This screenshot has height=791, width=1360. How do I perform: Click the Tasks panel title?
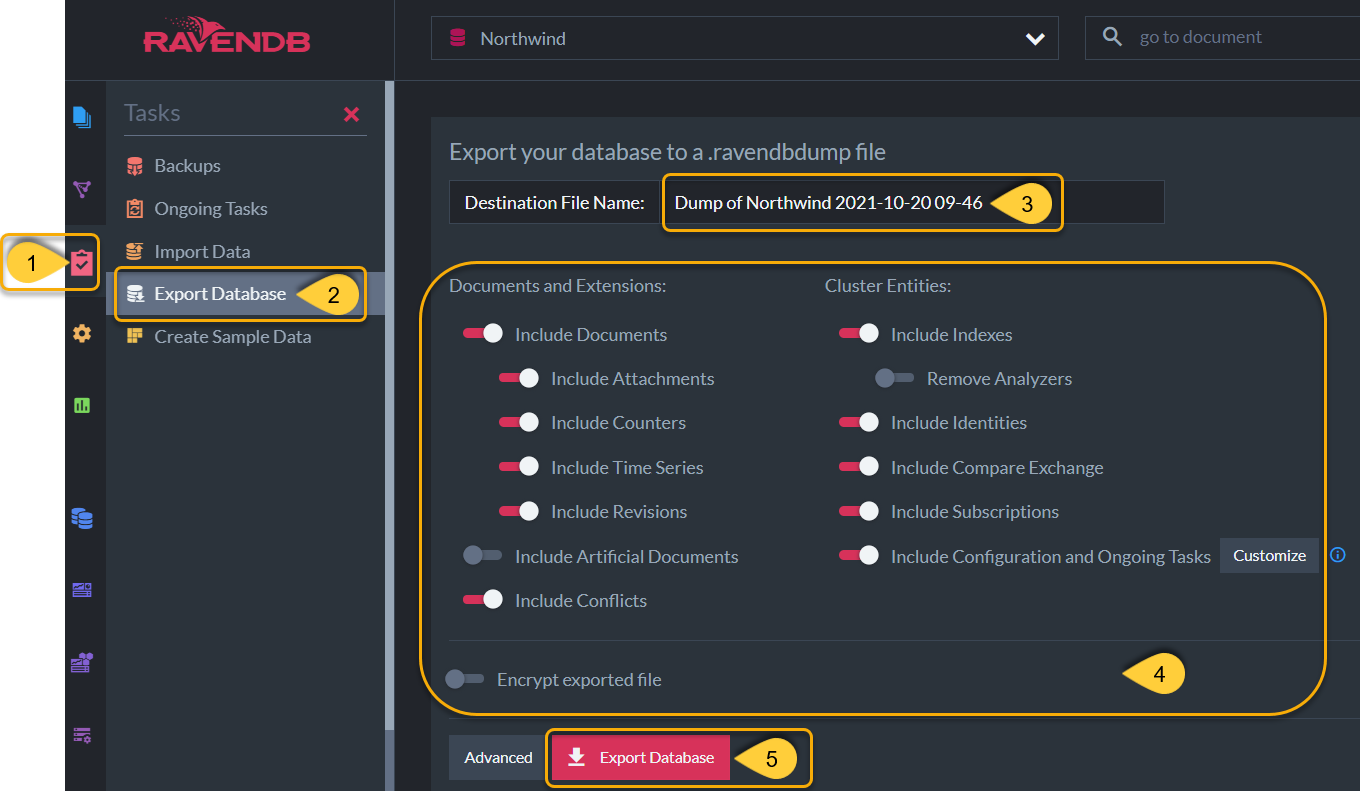[152, 113]
